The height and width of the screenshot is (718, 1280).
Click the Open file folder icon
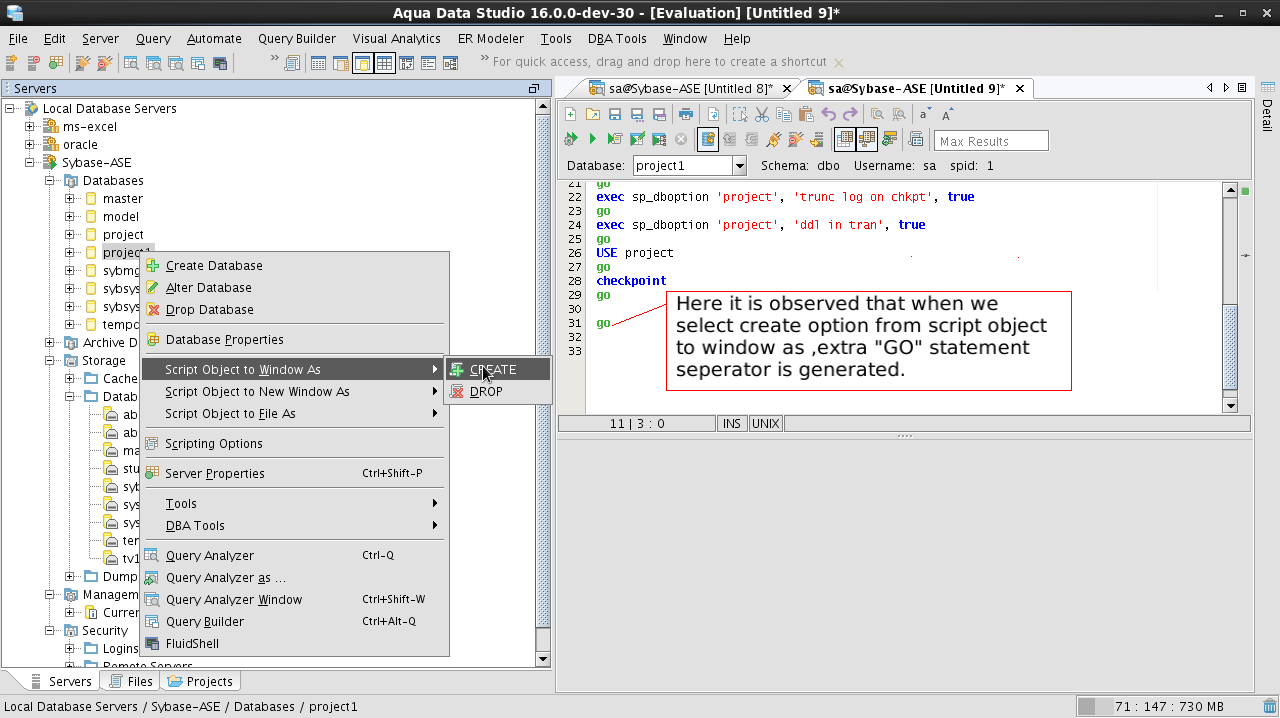[x=592, y=115]
